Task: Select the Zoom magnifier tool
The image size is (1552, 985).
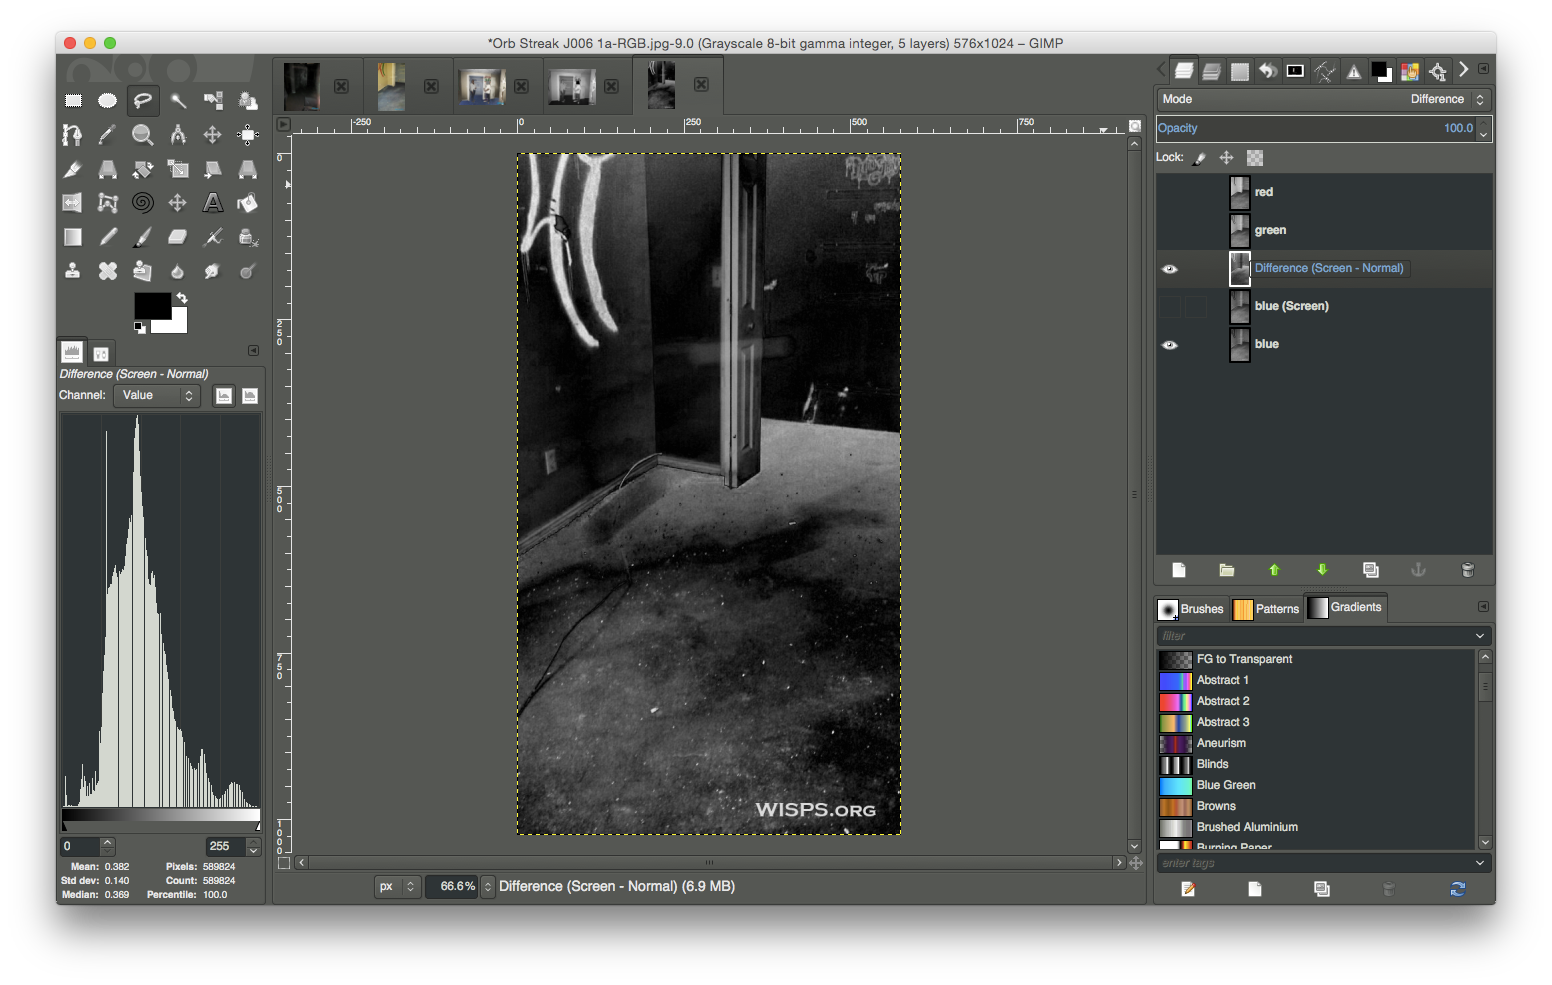Action: (x=143, y=135)
